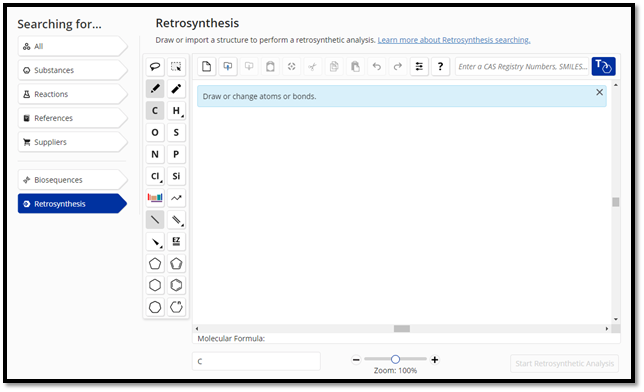The width and height of the screenshot is (644, 392).
Task: Switch search type to Substances
Action: pyautogui.click(x=73, y=70)
